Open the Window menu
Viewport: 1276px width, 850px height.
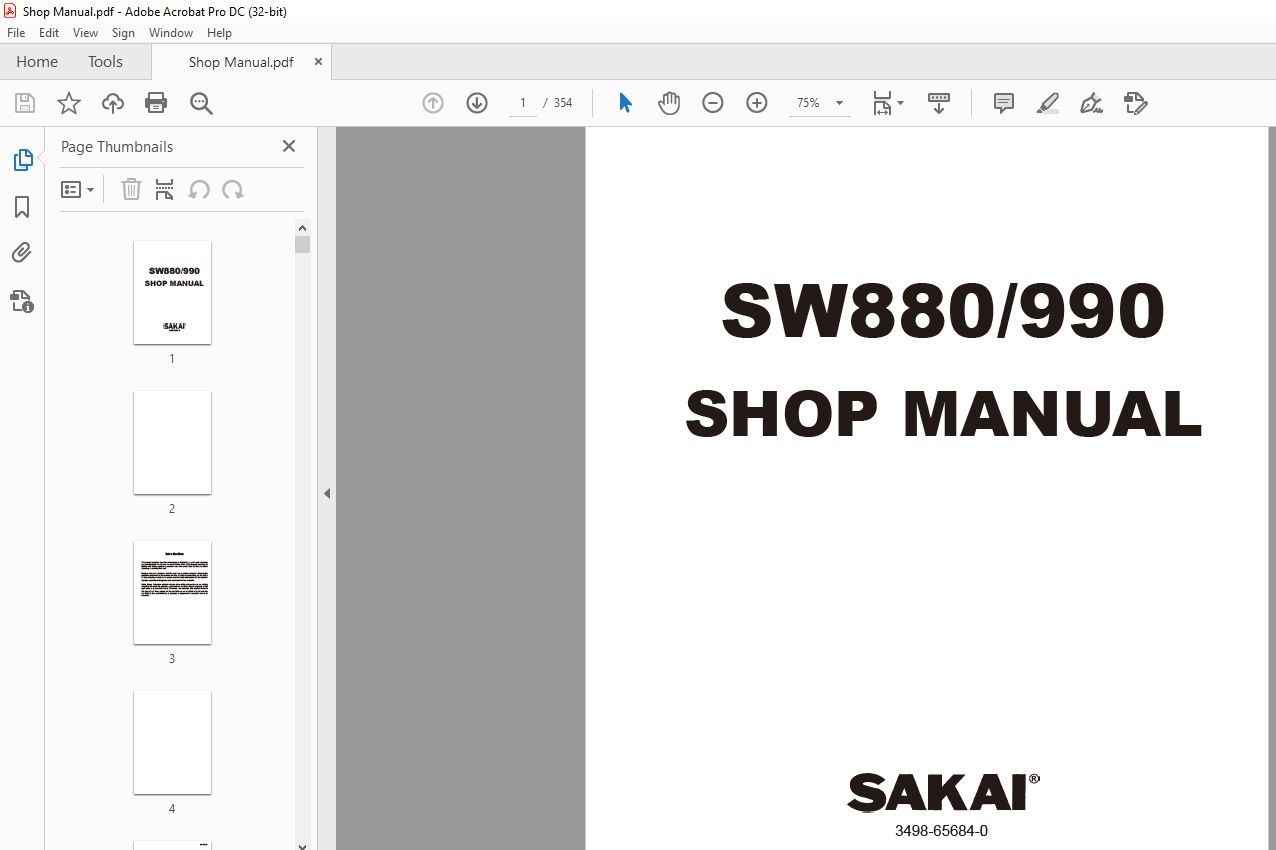171,33
